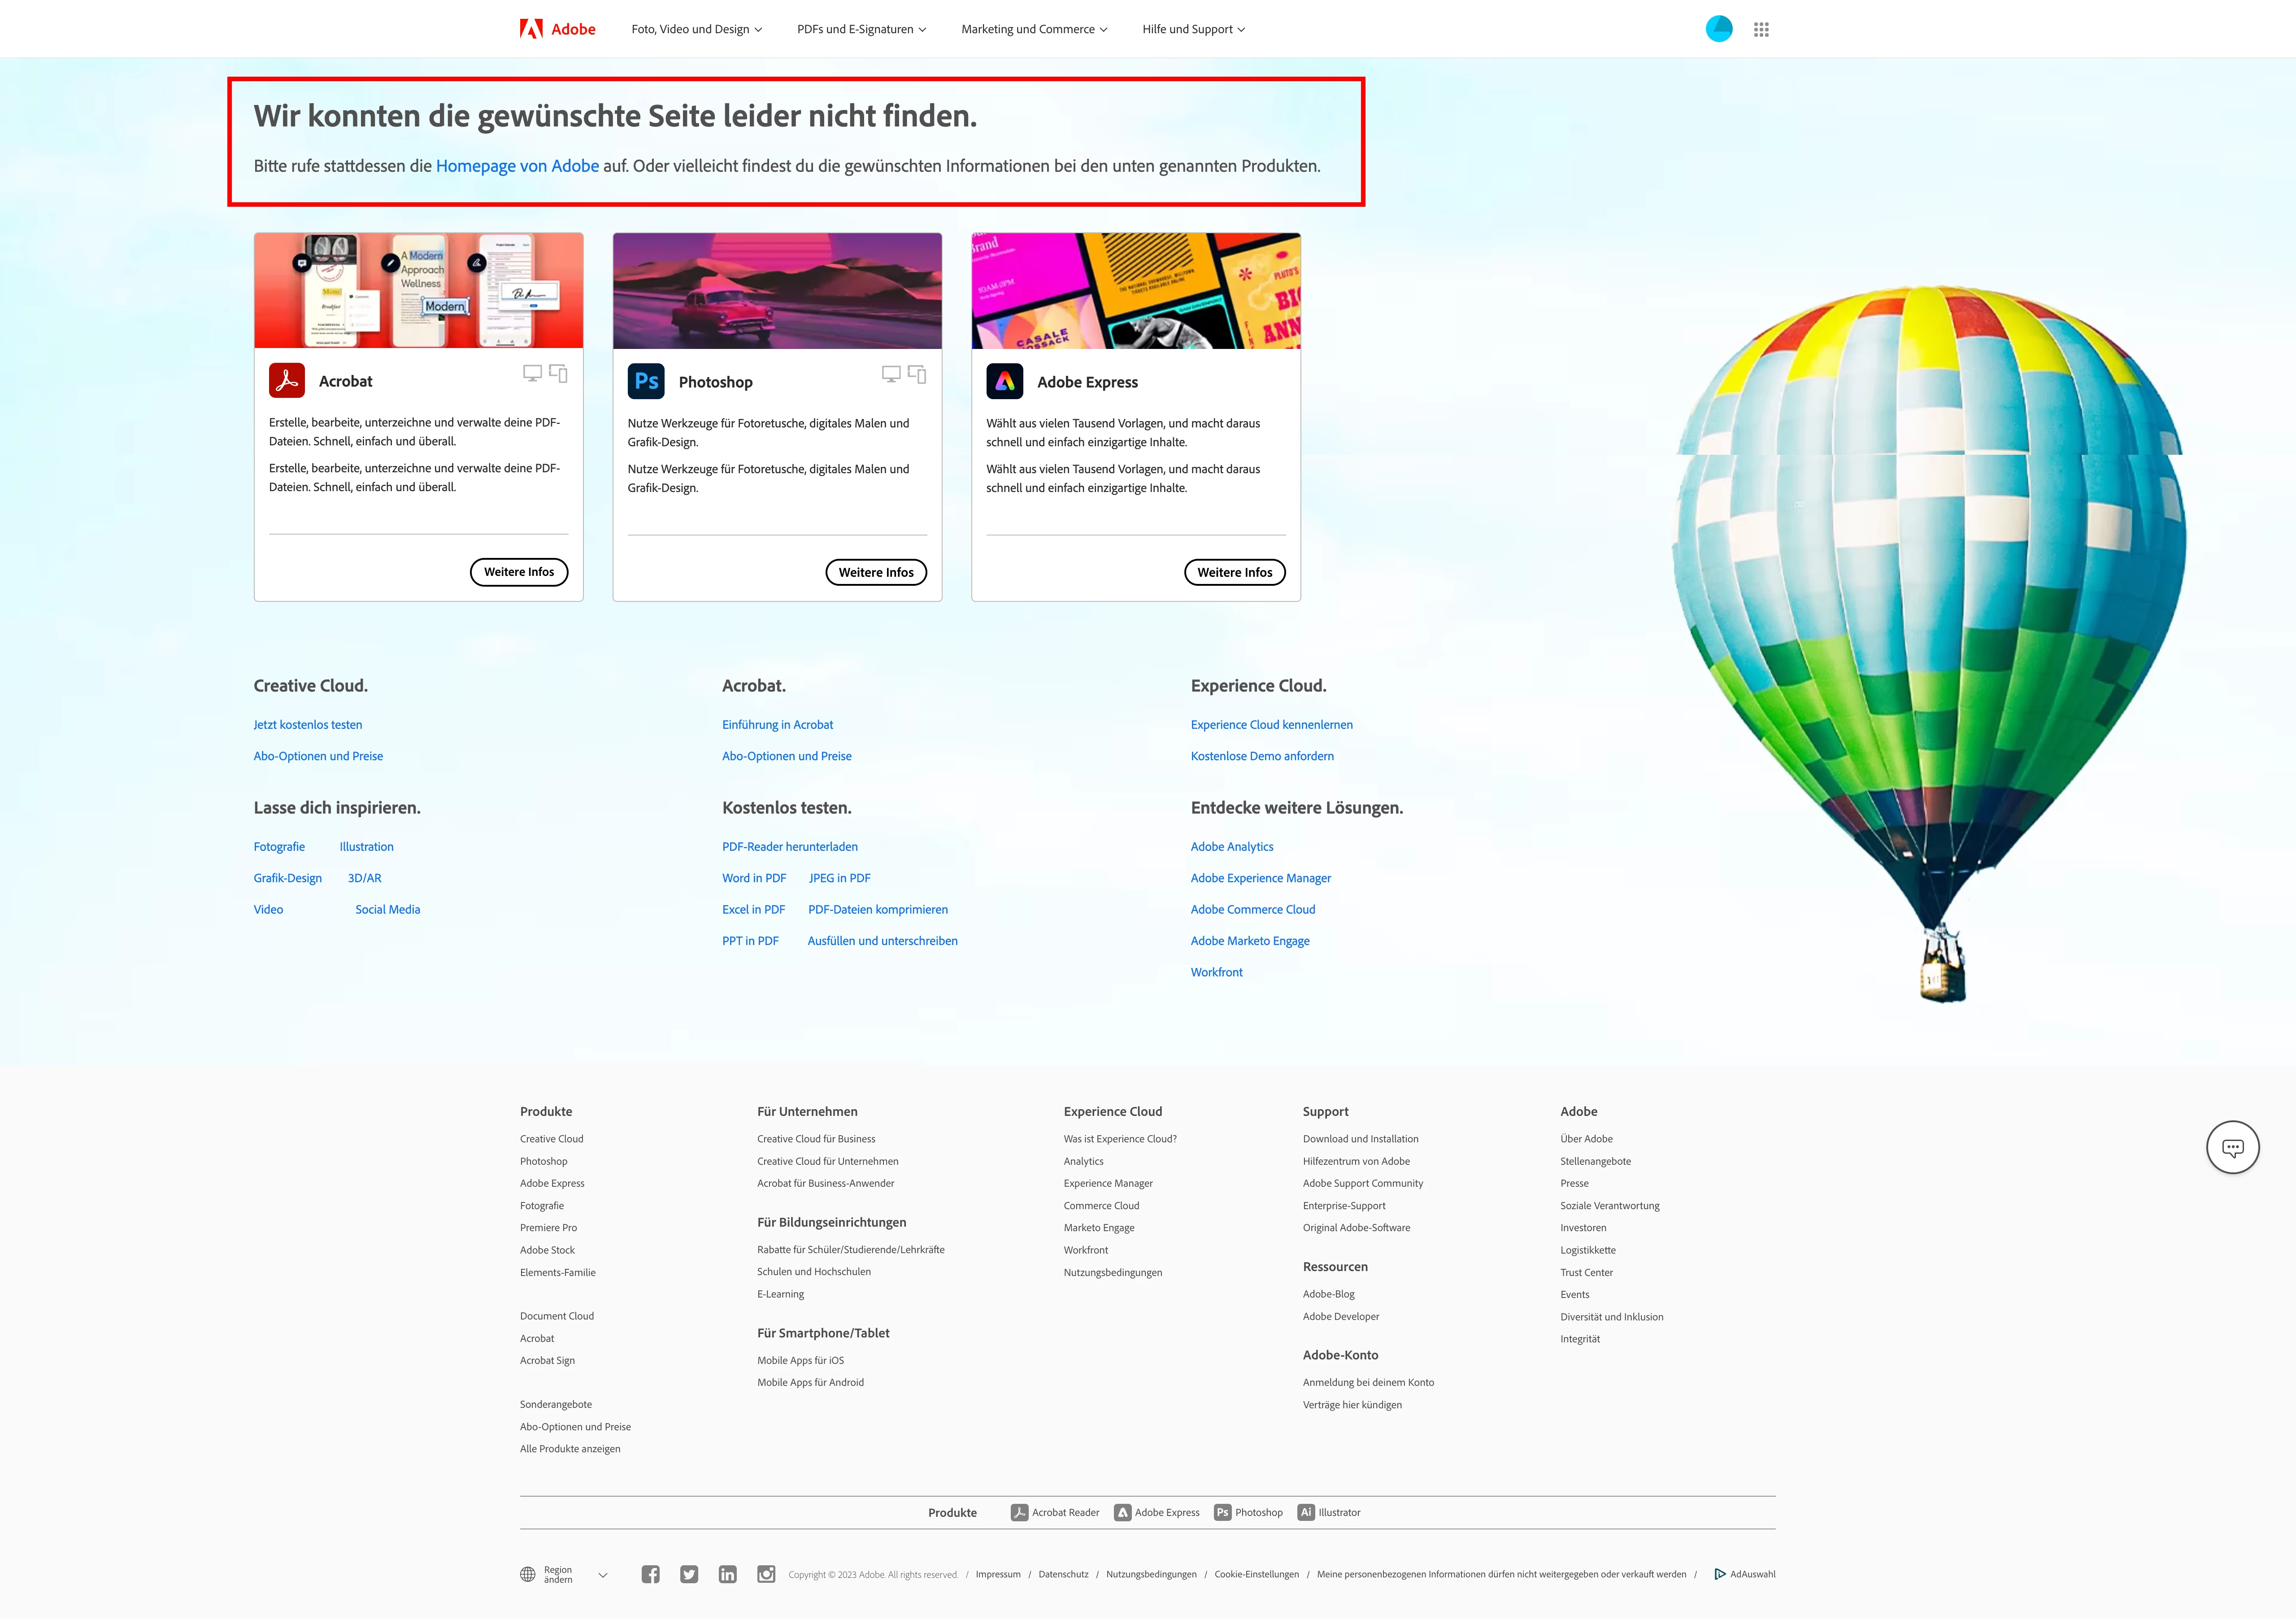Follow the Homepage von Adobe link
This screenshot has width=2296, height=1620.
coord(517,166)
